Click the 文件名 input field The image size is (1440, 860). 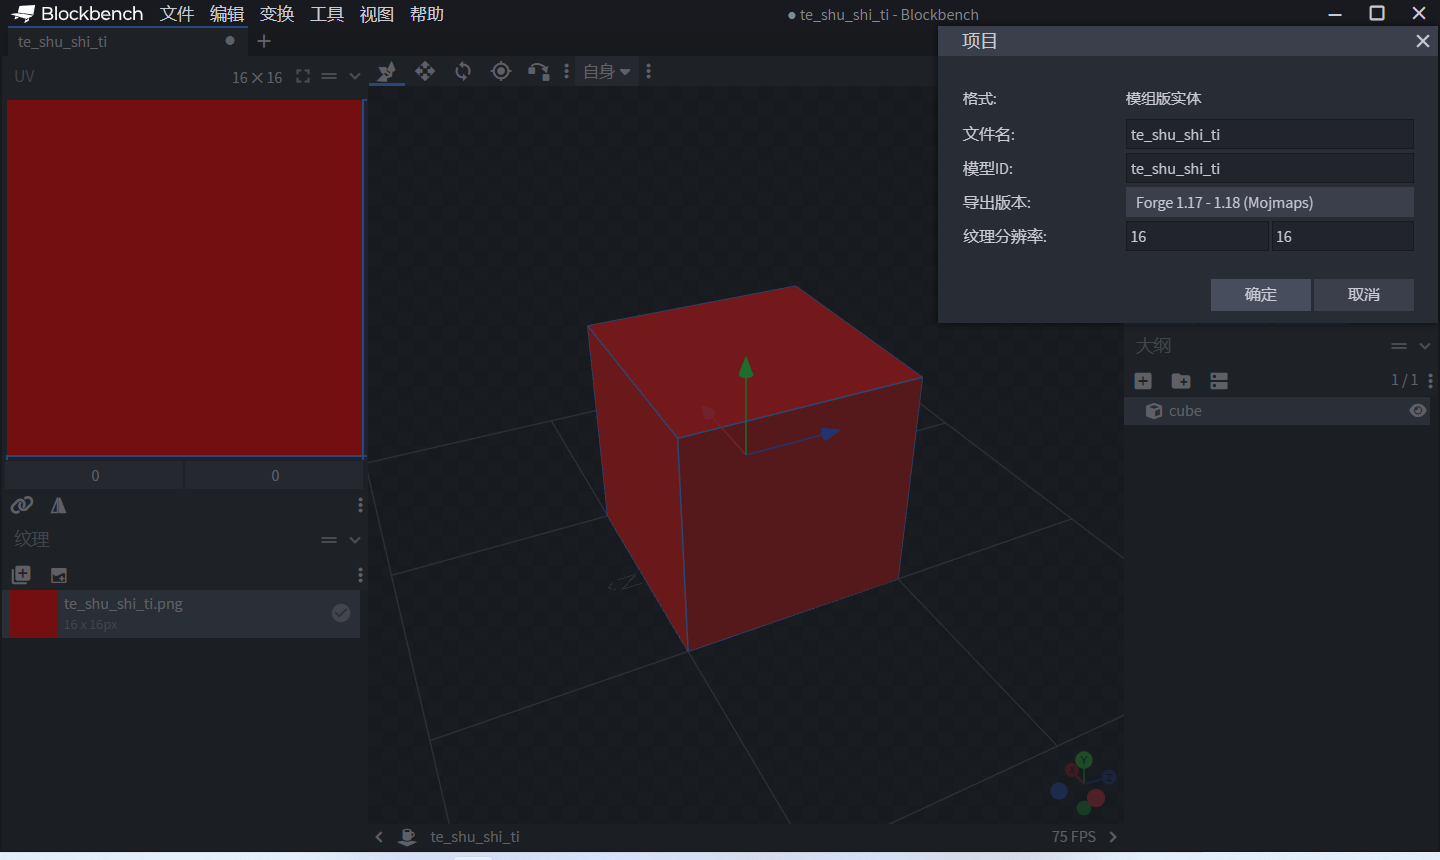click(x=1269, y=134)
